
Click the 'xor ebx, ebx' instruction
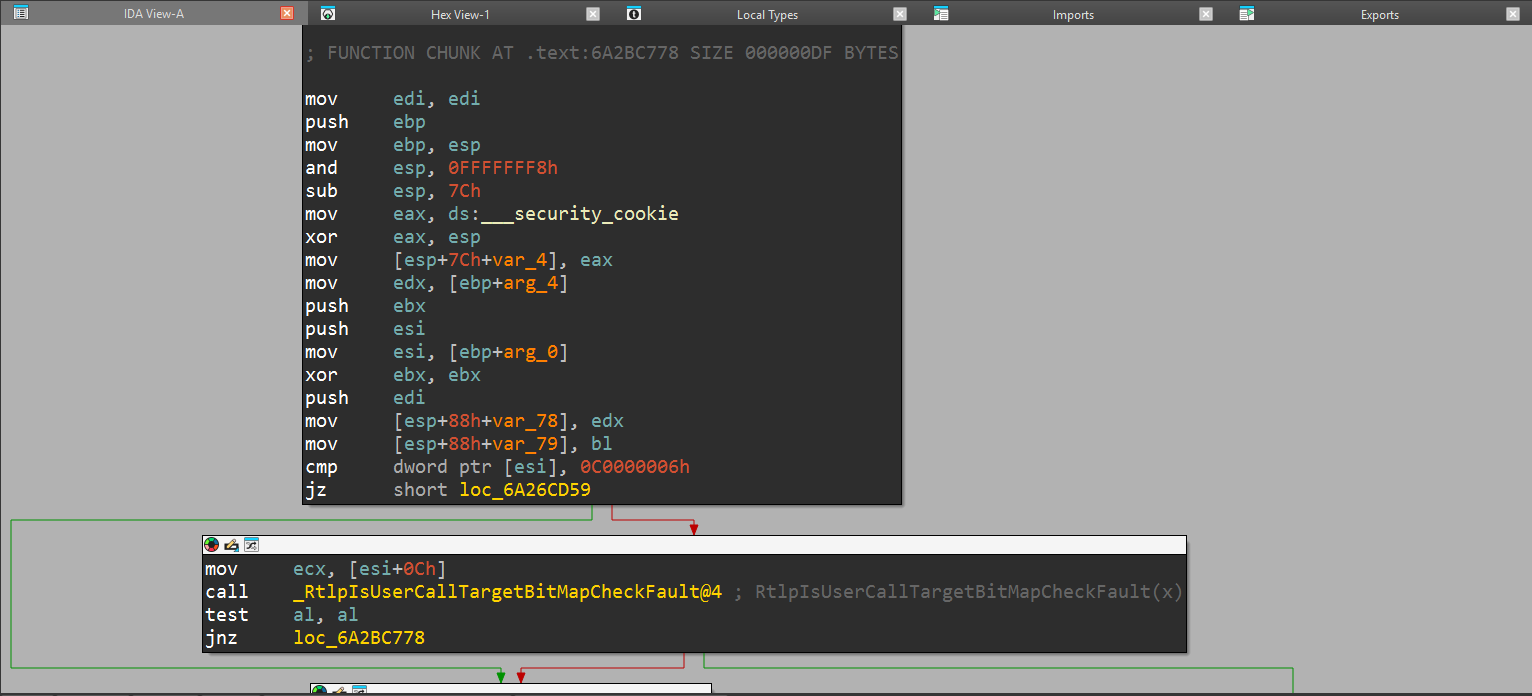pyautogui.click(x=393, y=375)
